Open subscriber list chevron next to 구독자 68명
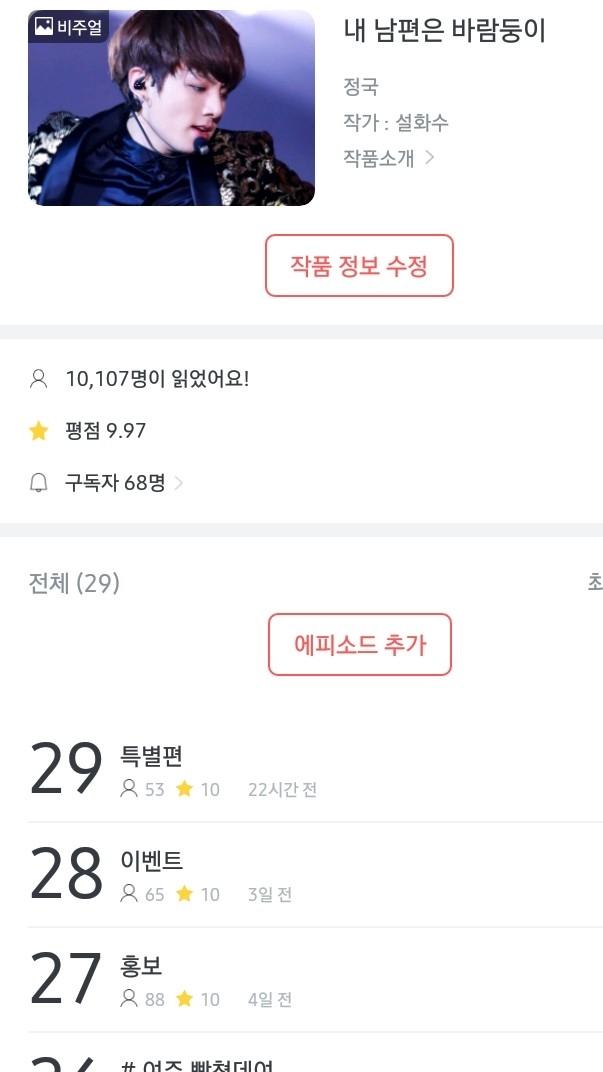 coord(179,484)
